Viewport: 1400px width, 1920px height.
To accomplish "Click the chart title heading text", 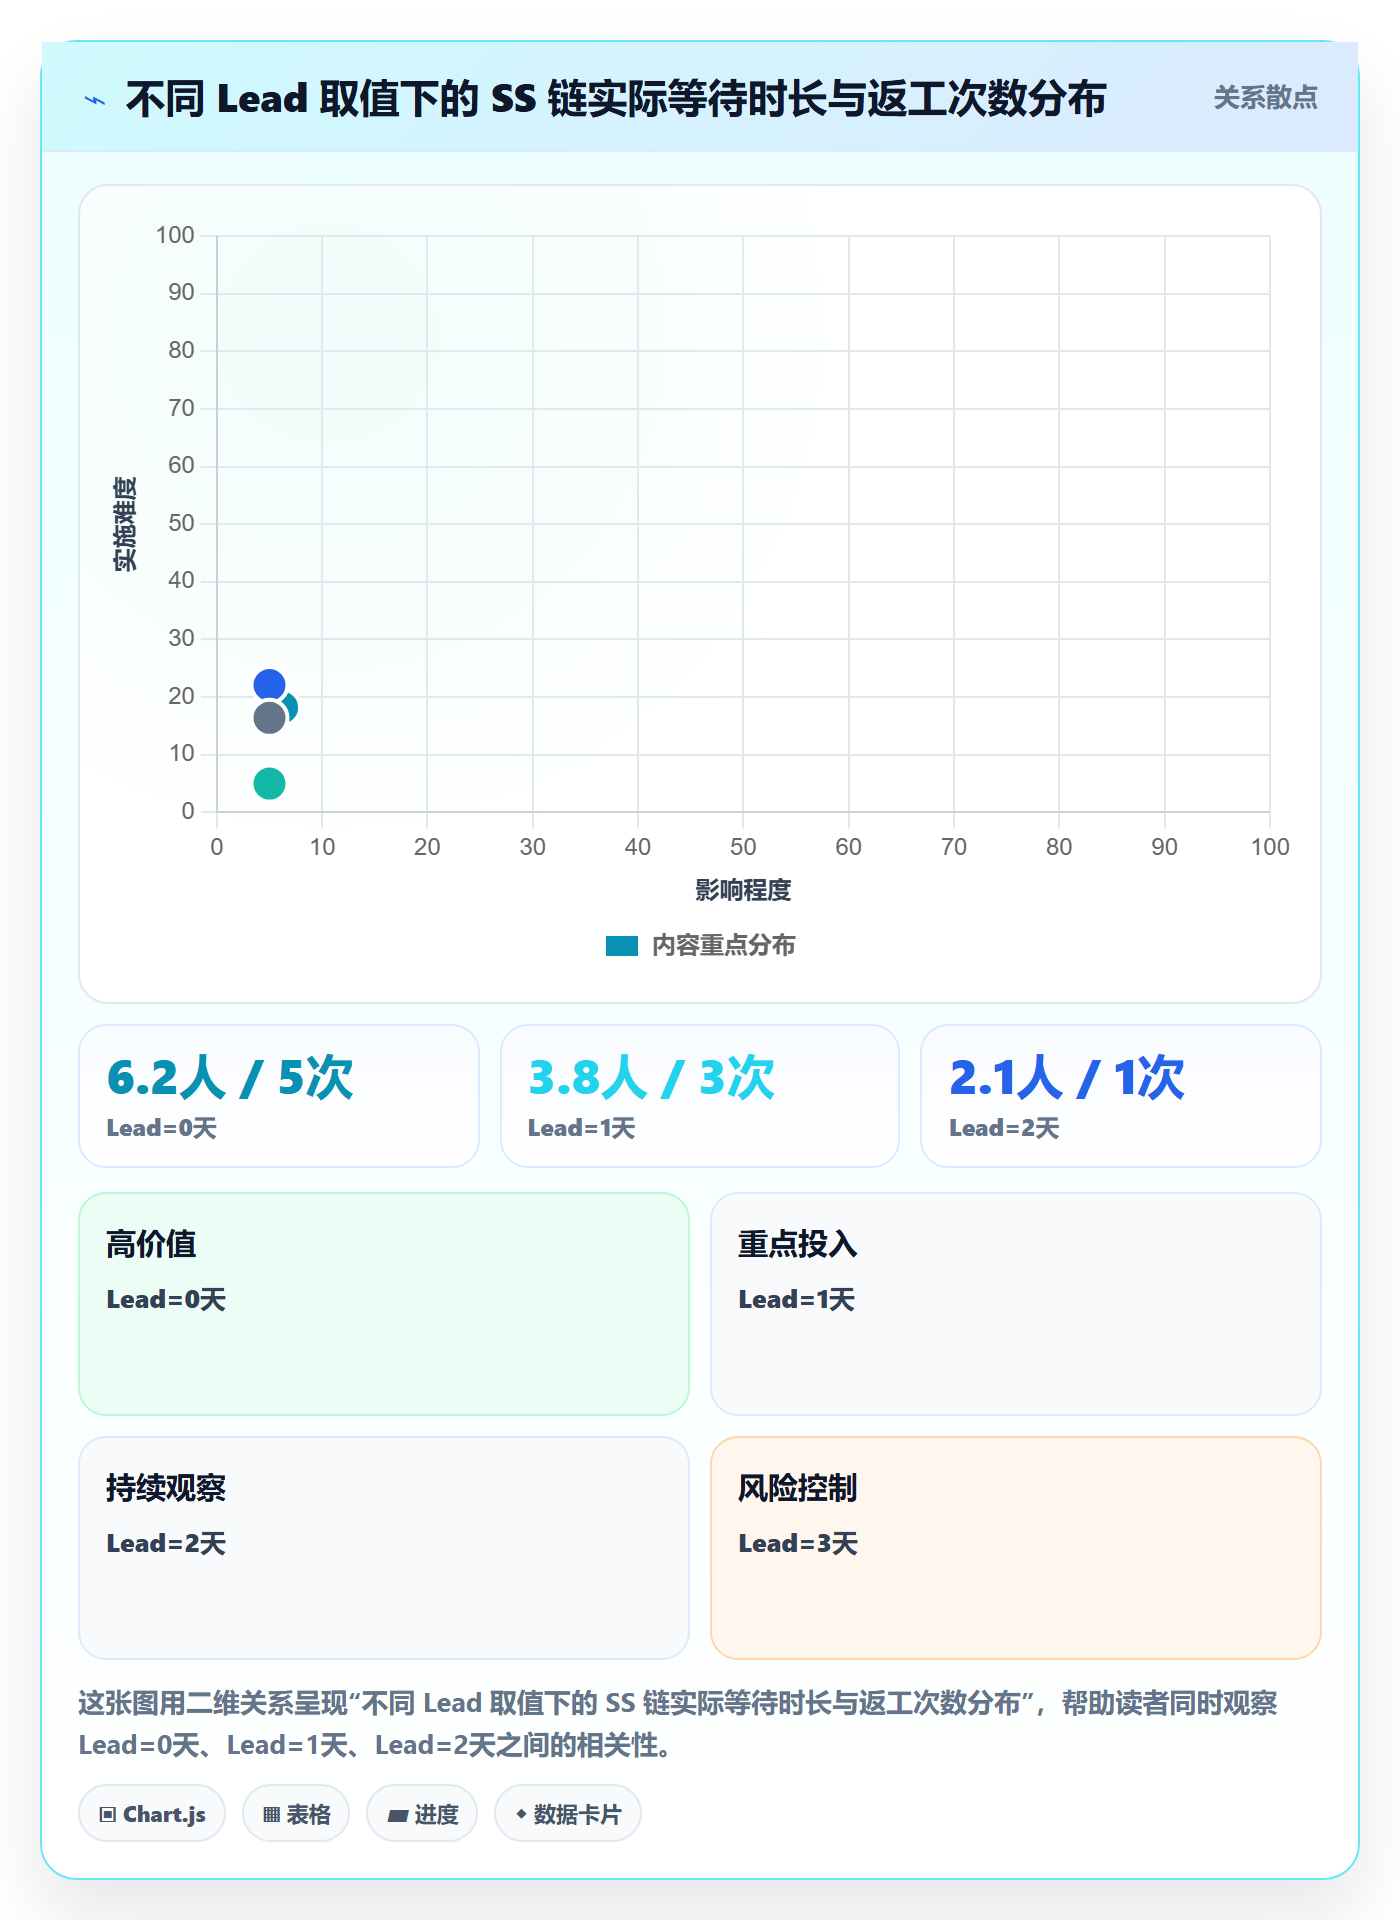I will (x=616, y=99).
